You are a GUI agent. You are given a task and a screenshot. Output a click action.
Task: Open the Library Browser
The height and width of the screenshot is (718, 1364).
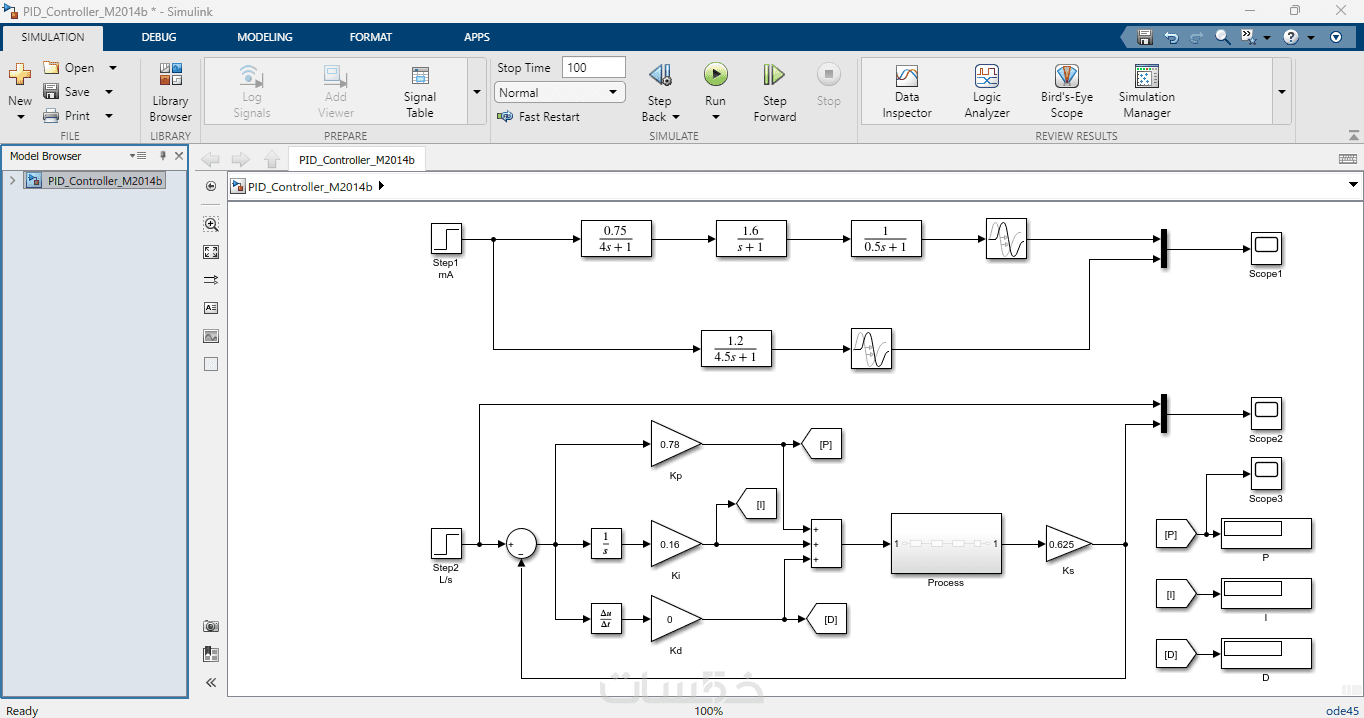click(170, 93)
